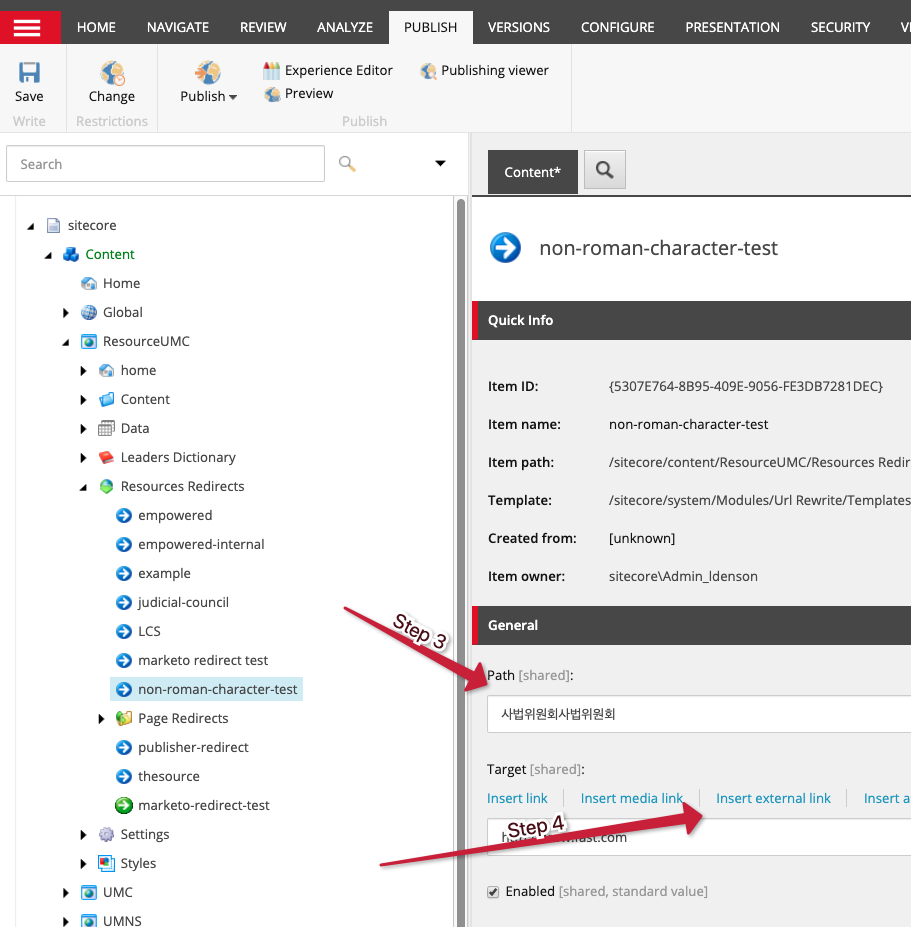
Task: Collapse the General section header
Action: click(x=692, y=625)
